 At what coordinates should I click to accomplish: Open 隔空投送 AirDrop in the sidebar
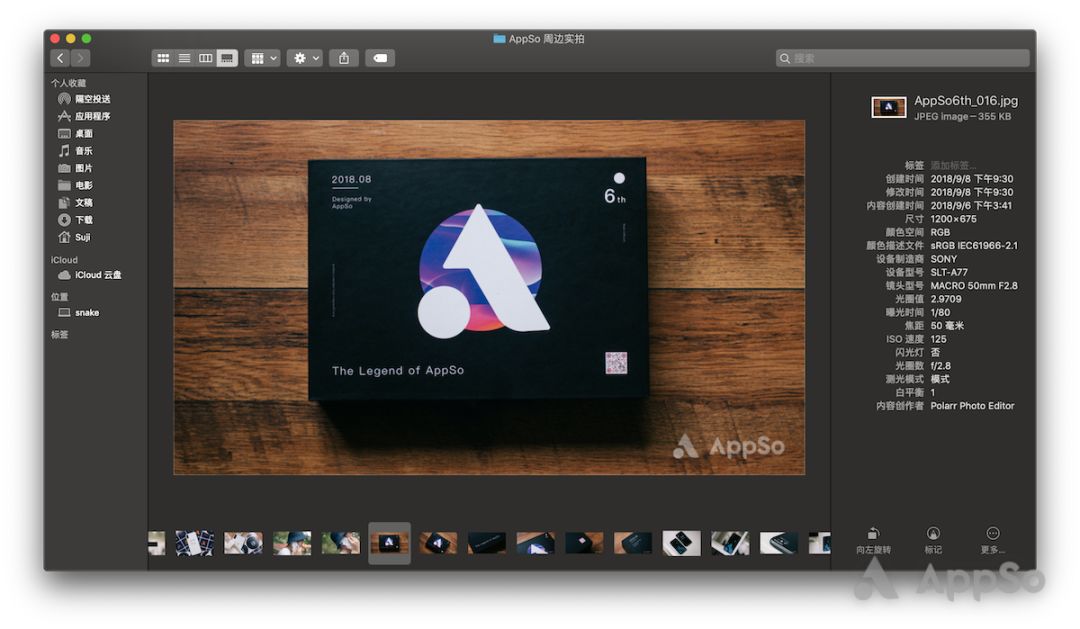(92, 99)
